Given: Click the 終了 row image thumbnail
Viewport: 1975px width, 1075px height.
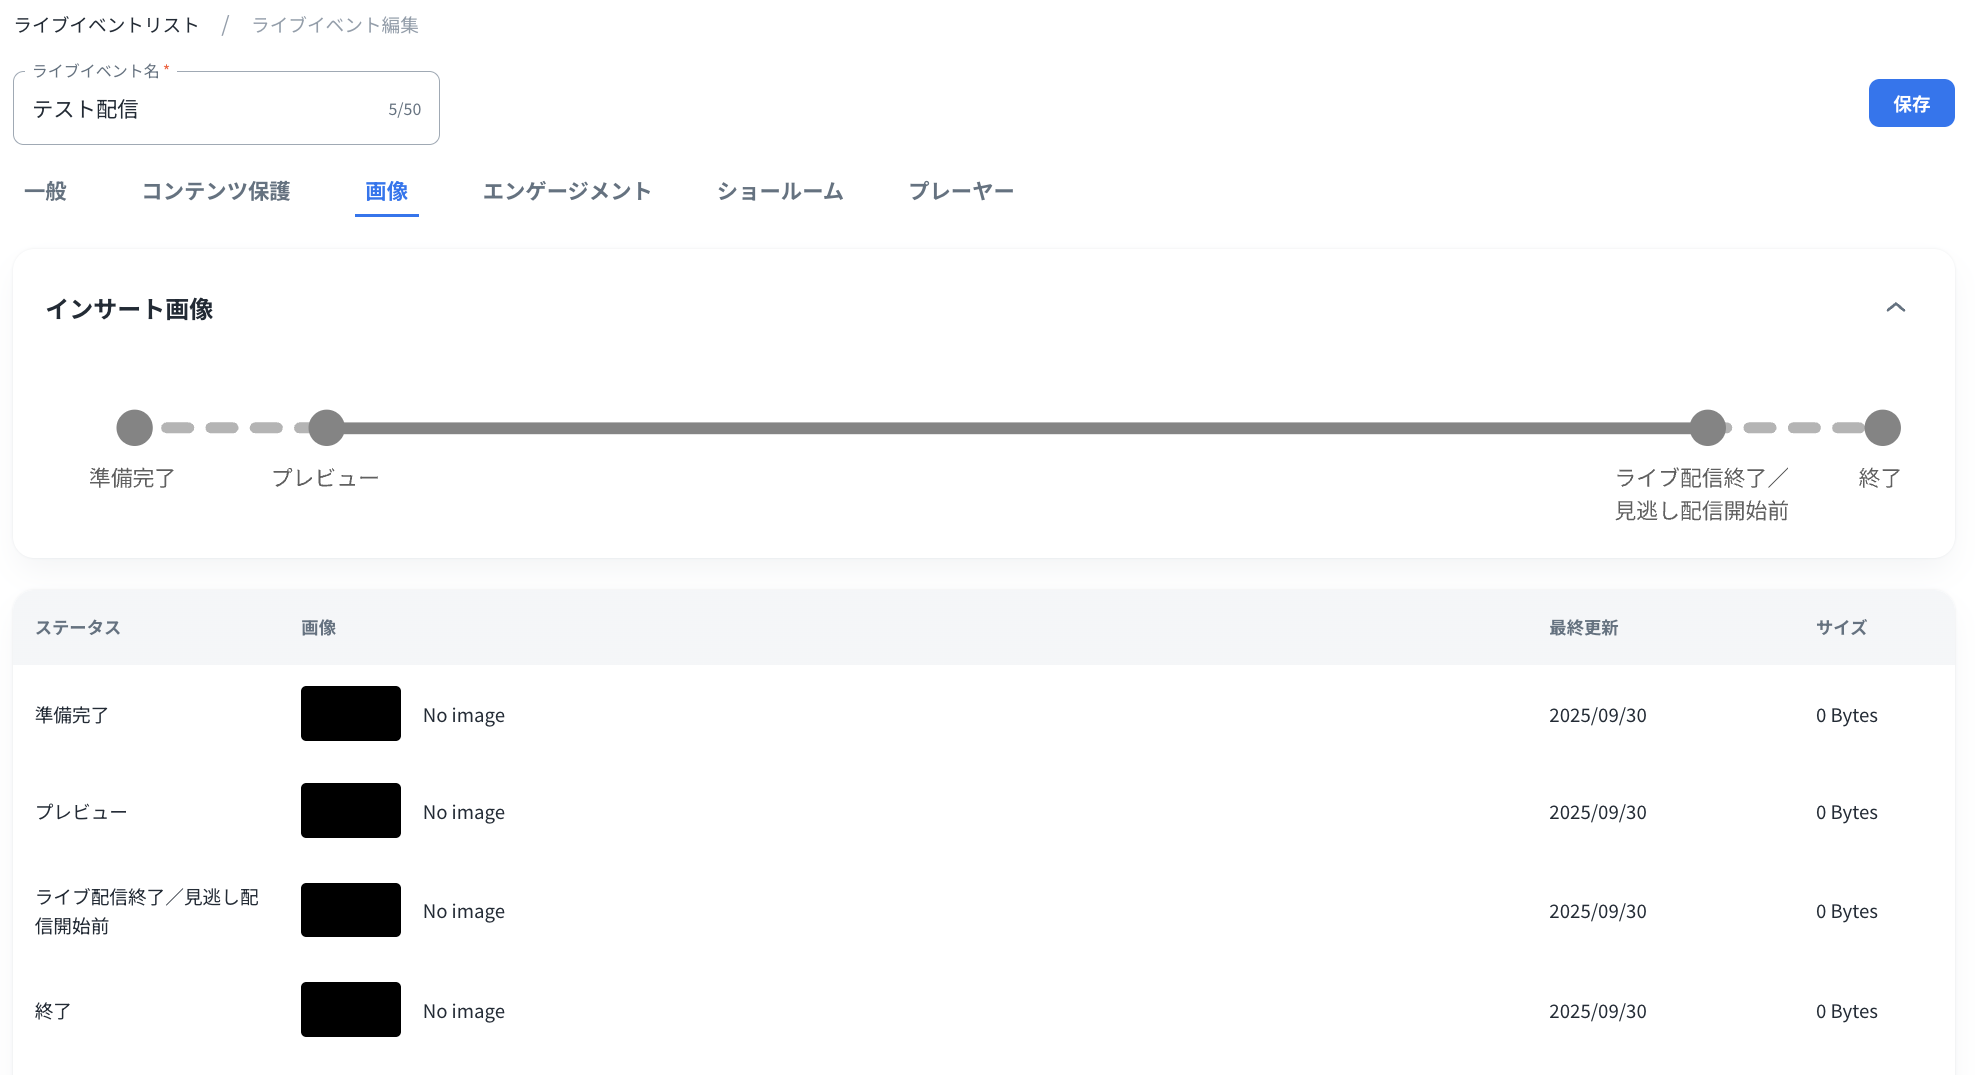Looking at the screenshot, I should coord(351,1010).
